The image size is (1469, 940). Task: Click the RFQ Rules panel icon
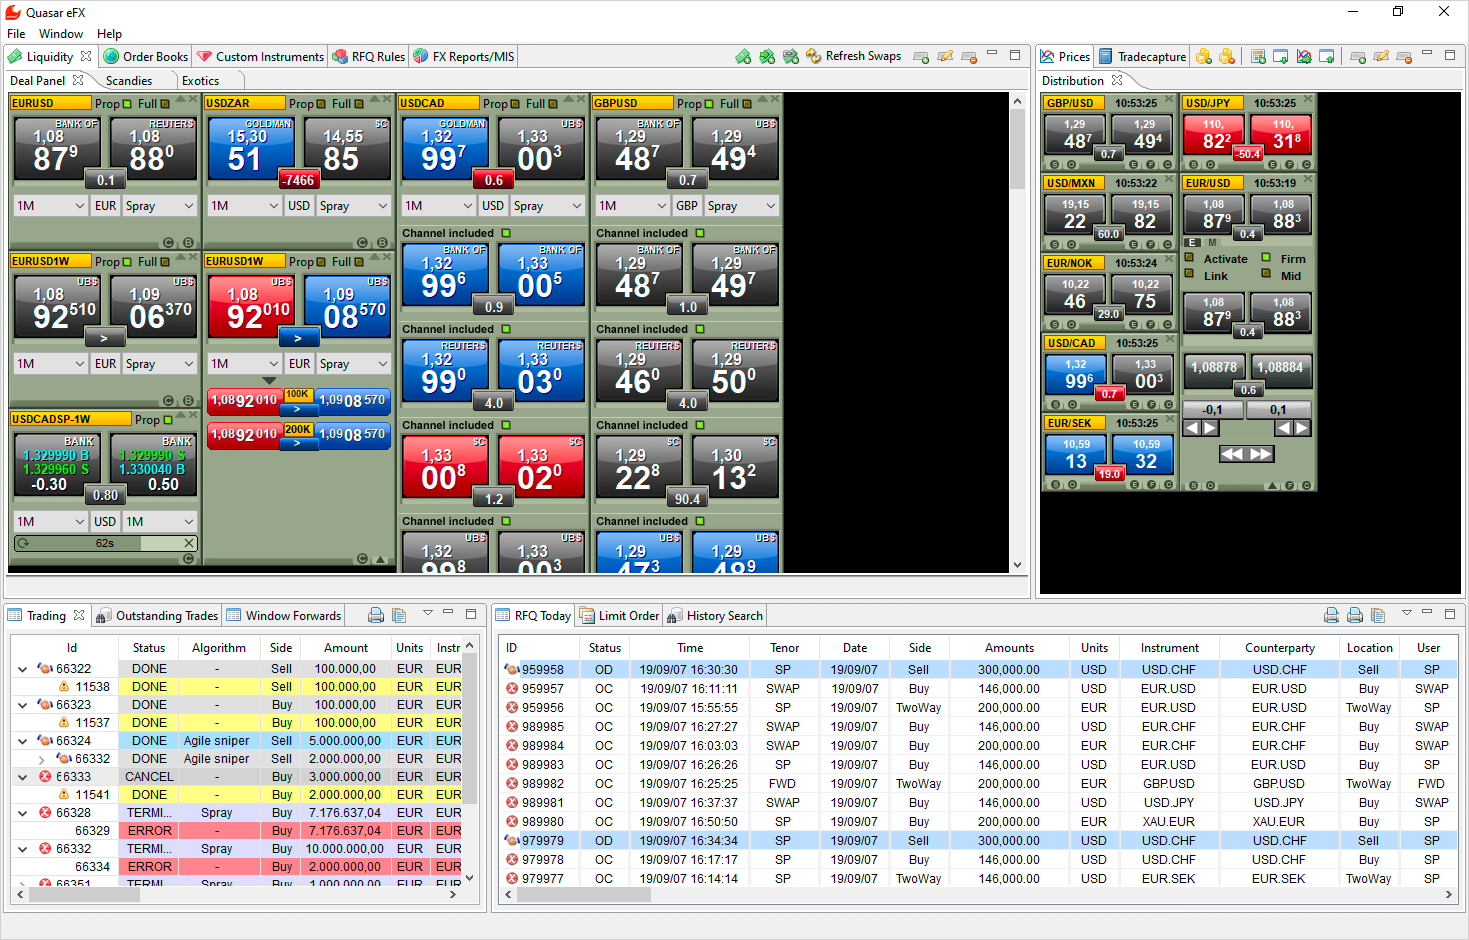click(x=340, y=57)
